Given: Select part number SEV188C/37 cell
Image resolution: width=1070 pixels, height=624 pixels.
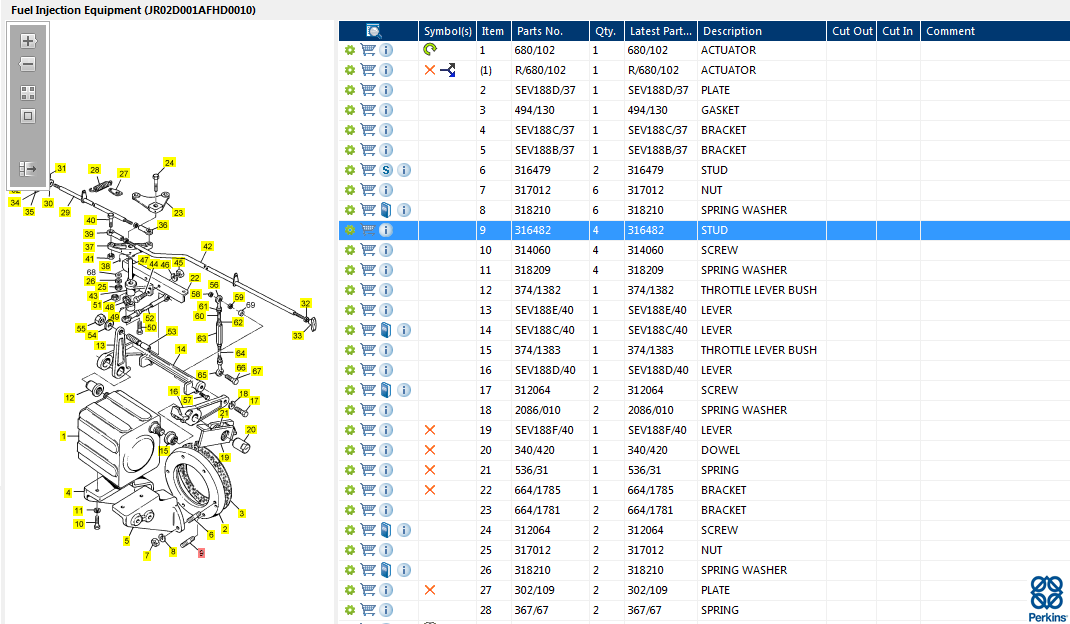Looking at the screenshot, I should click(545, 130).
